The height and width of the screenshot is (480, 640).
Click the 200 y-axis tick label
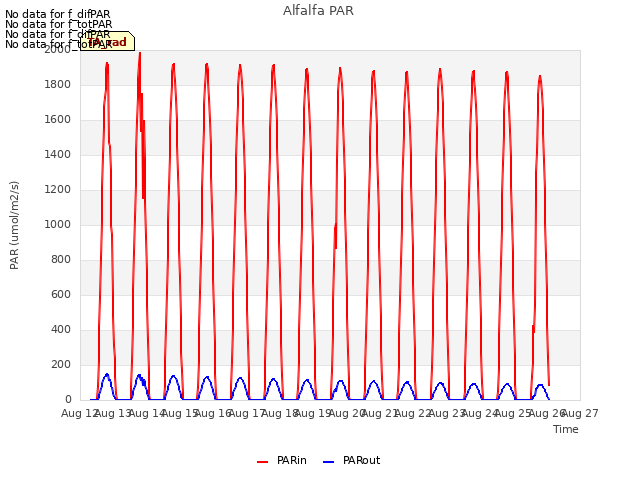pos(61,364)
